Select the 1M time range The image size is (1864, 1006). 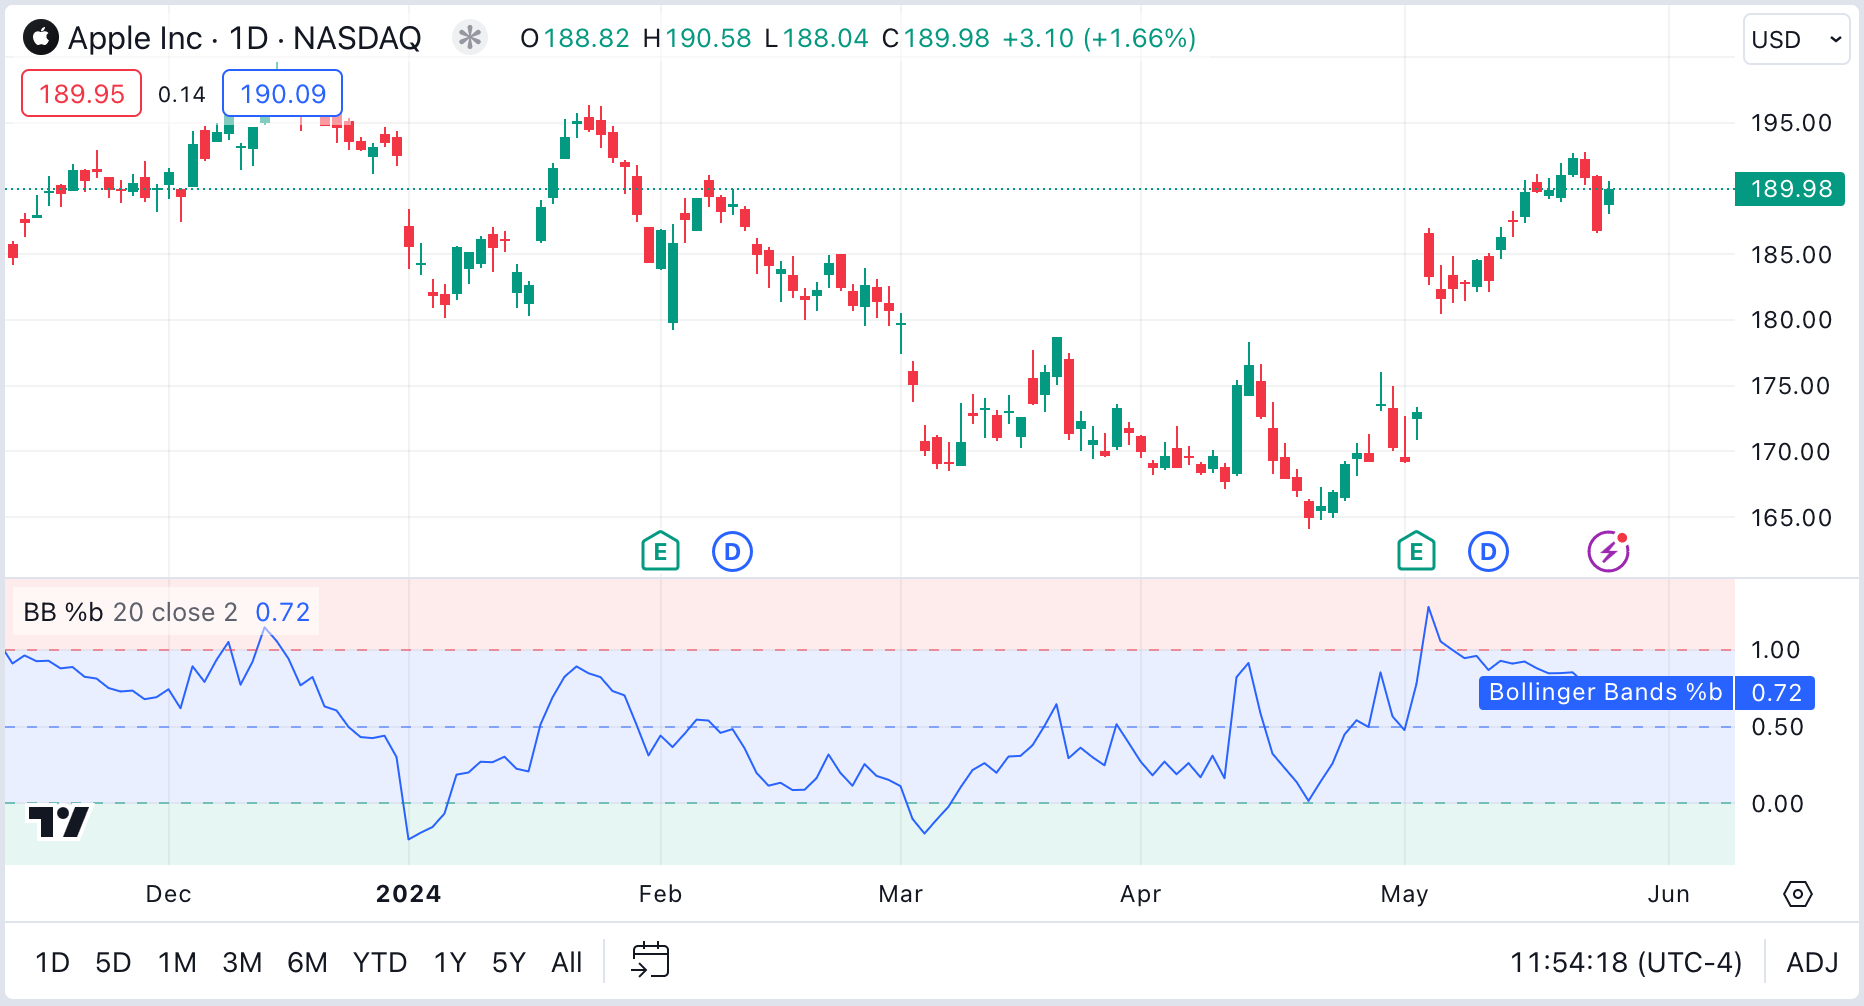point(177,962)
